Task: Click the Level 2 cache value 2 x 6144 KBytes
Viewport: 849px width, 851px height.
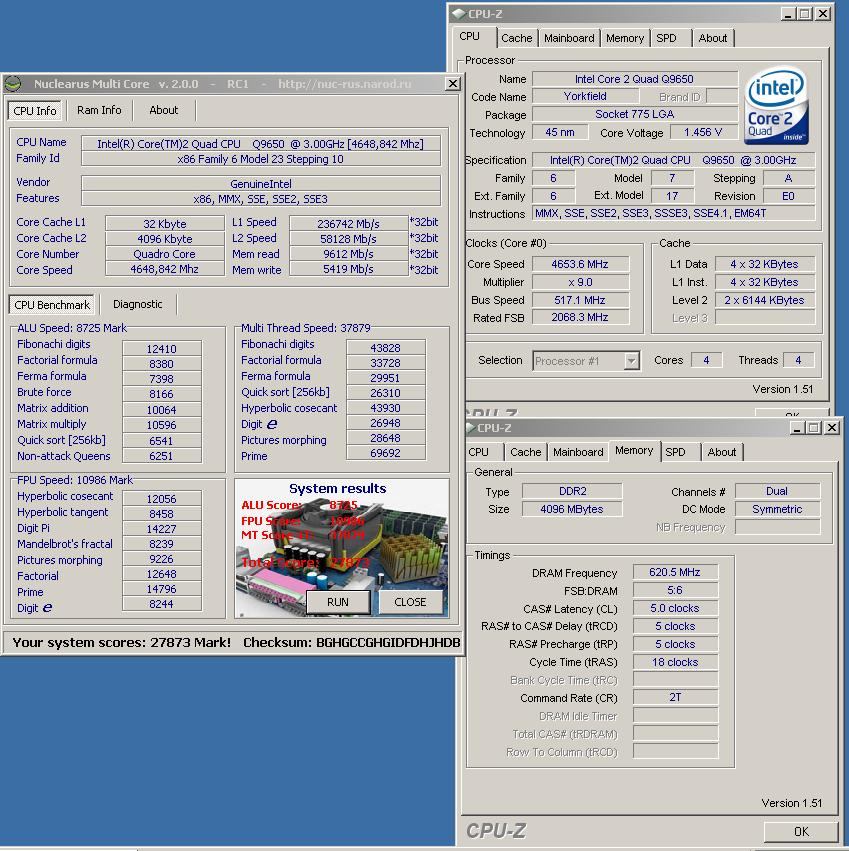Action: point(764,300)
